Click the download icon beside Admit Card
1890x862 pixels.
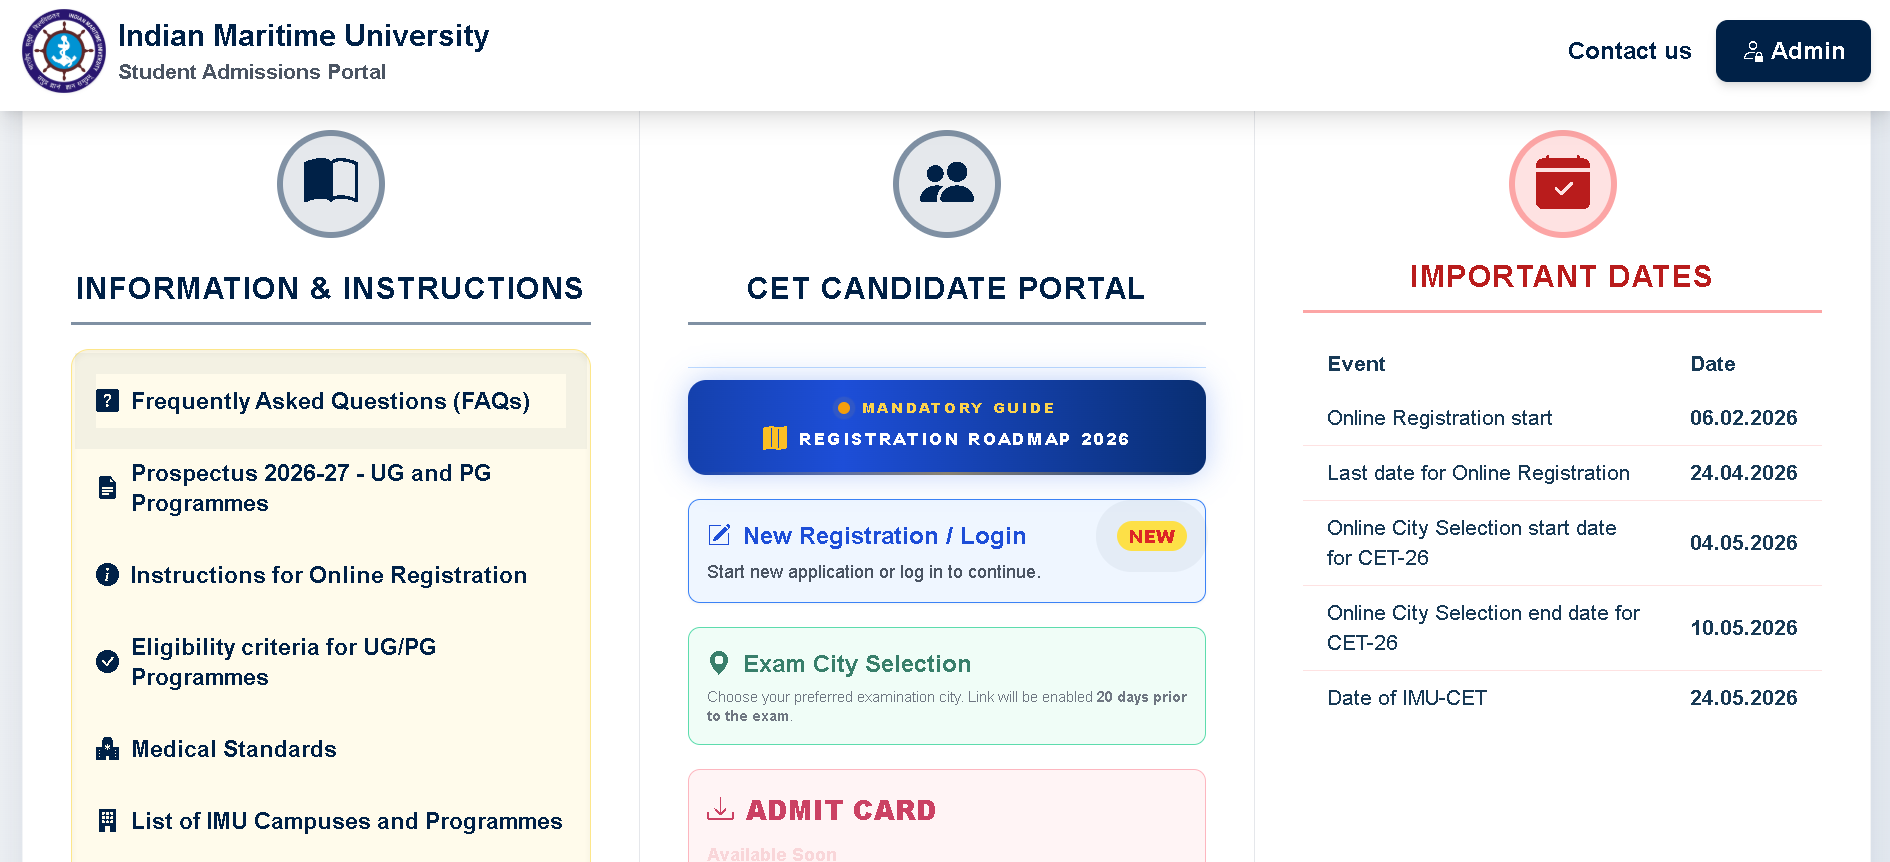pos(719,808)
